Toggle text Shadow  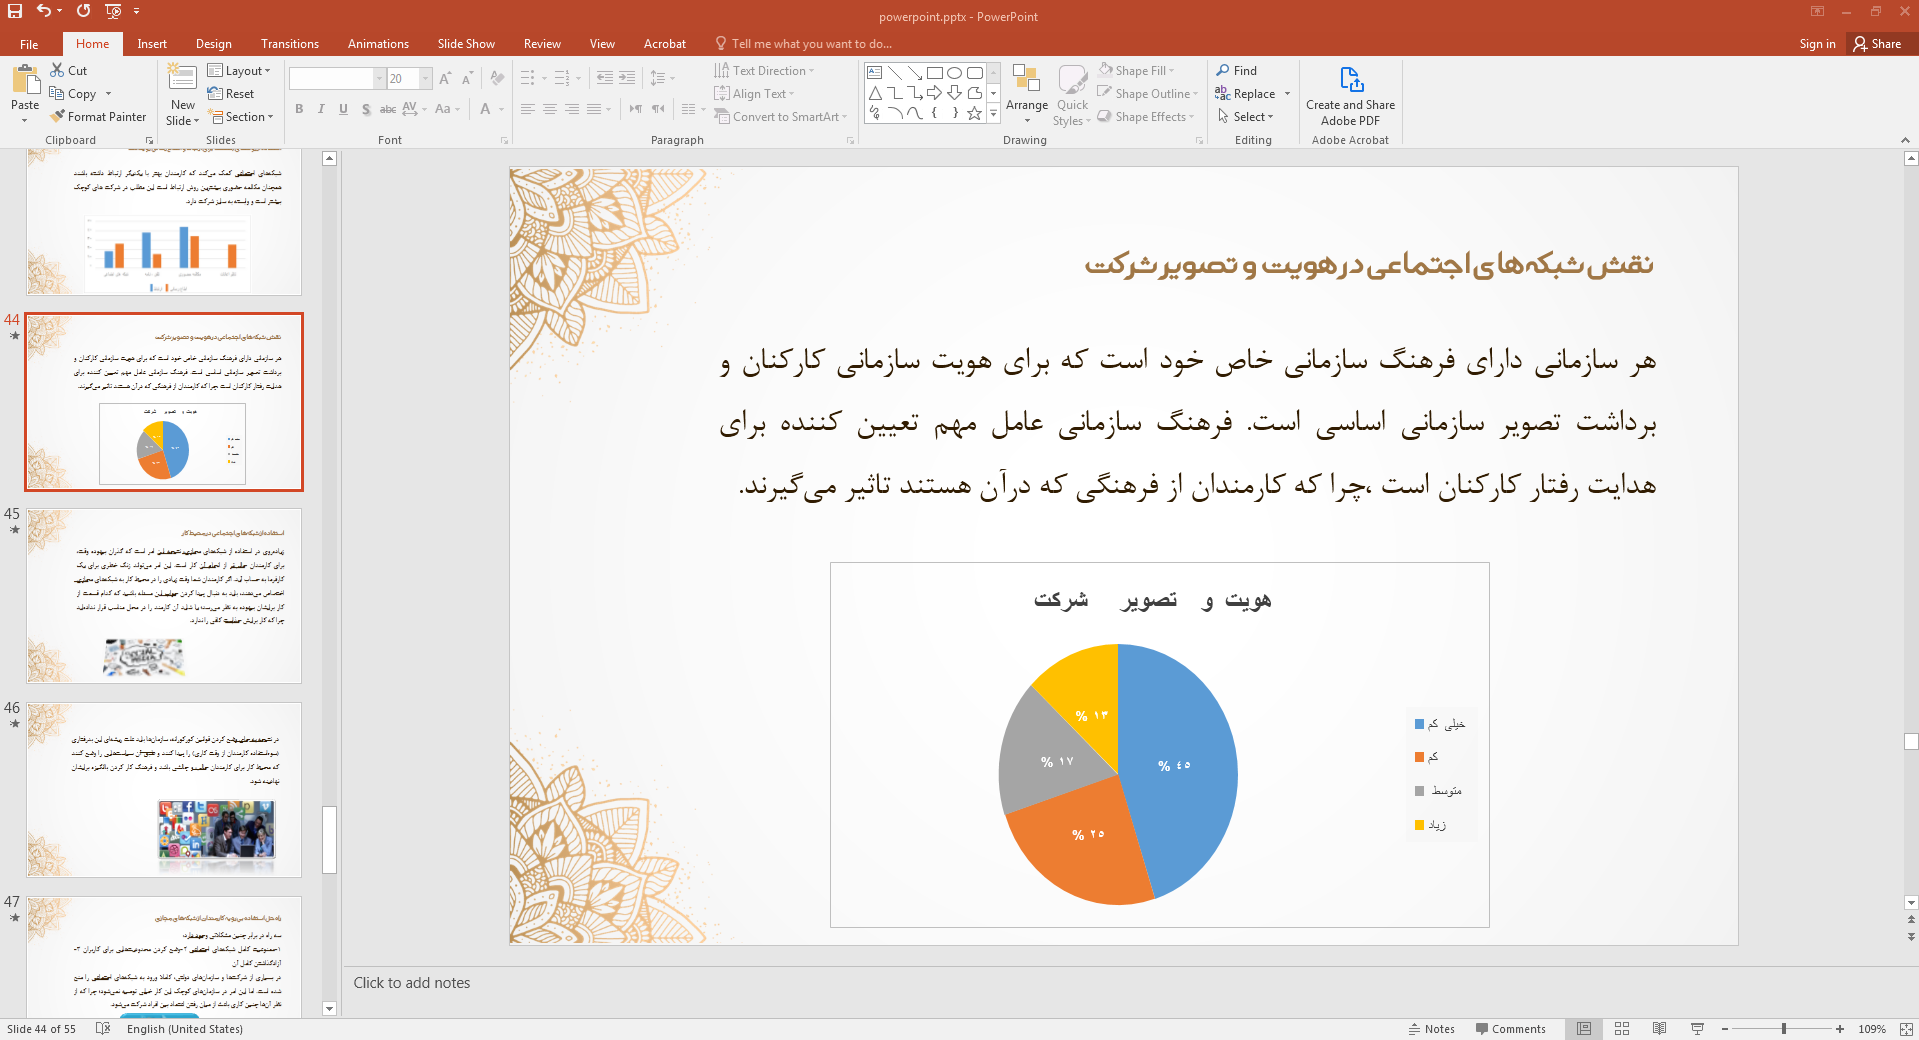coord(366,109)
